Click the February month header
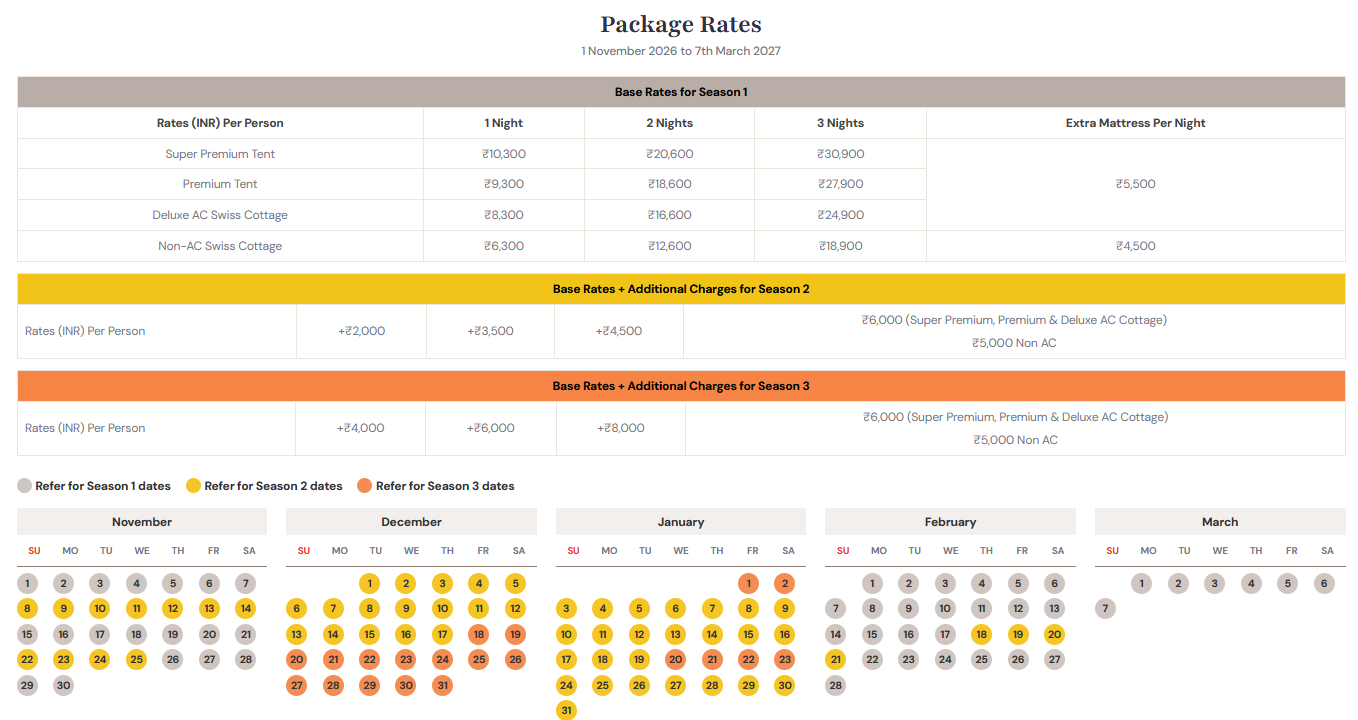1358x720 pixels. [951, 522]
